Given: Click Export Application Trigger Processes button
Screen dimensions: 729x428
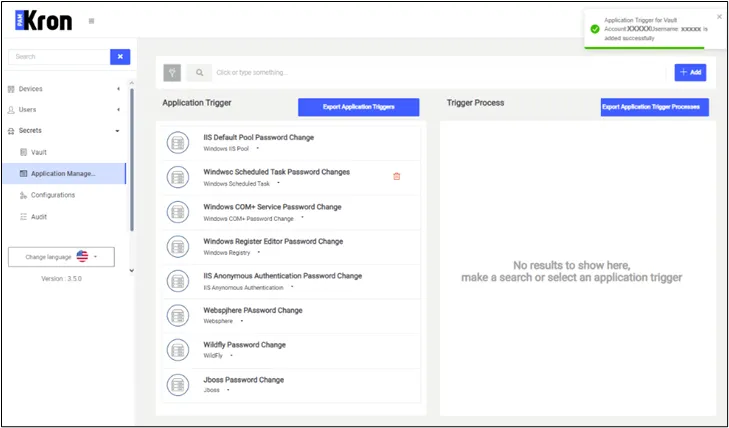Looking at the screenshot, I should (x=655, y=107).
